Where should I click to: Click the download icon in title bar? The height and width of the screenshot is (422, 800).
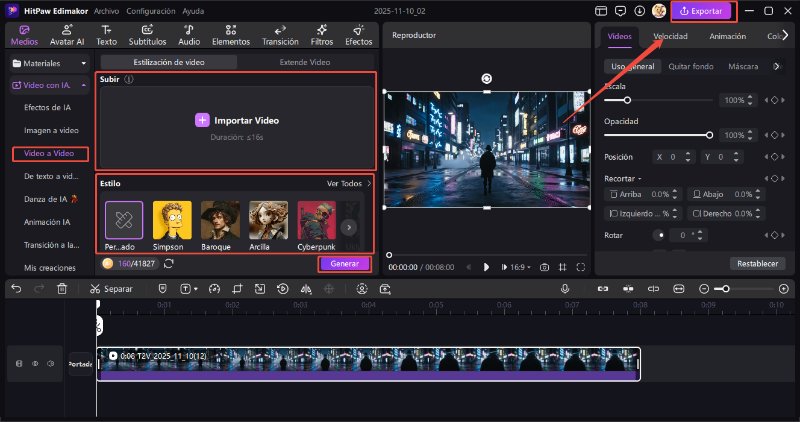(x=639, y=11)
